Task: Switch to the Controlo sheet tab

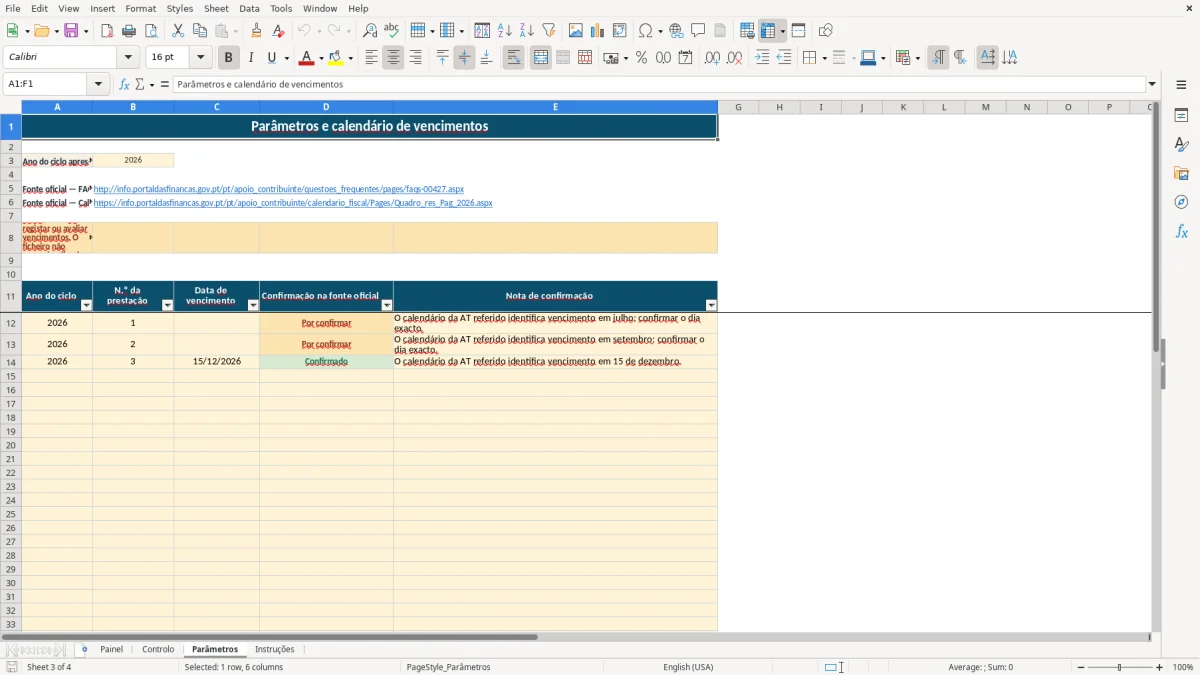Action: pyautogui.click(x=158, y=650)
